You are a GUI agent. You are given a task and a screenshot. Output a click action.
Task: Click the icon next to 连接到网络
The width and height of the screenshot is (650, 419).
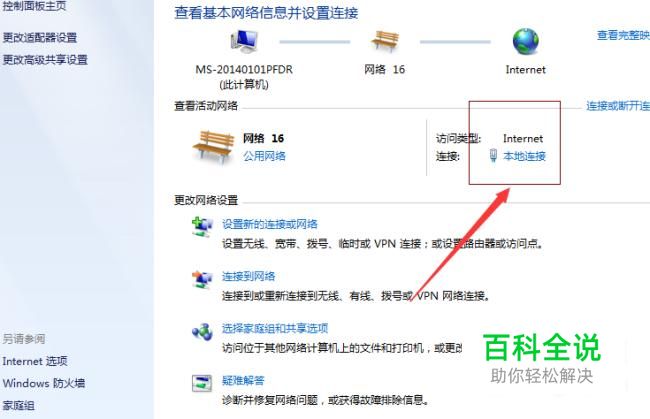[x=202, y=279]
